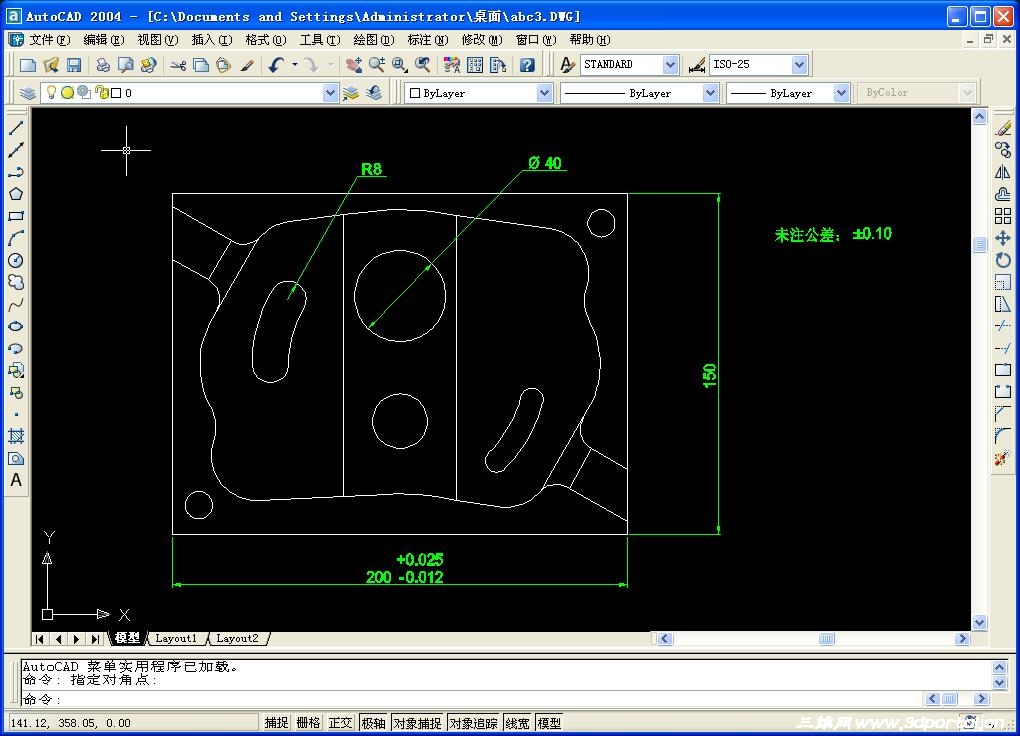Expand the ByLayer color dropdown
Screen dimensions: 1020x736
(544, 93)
